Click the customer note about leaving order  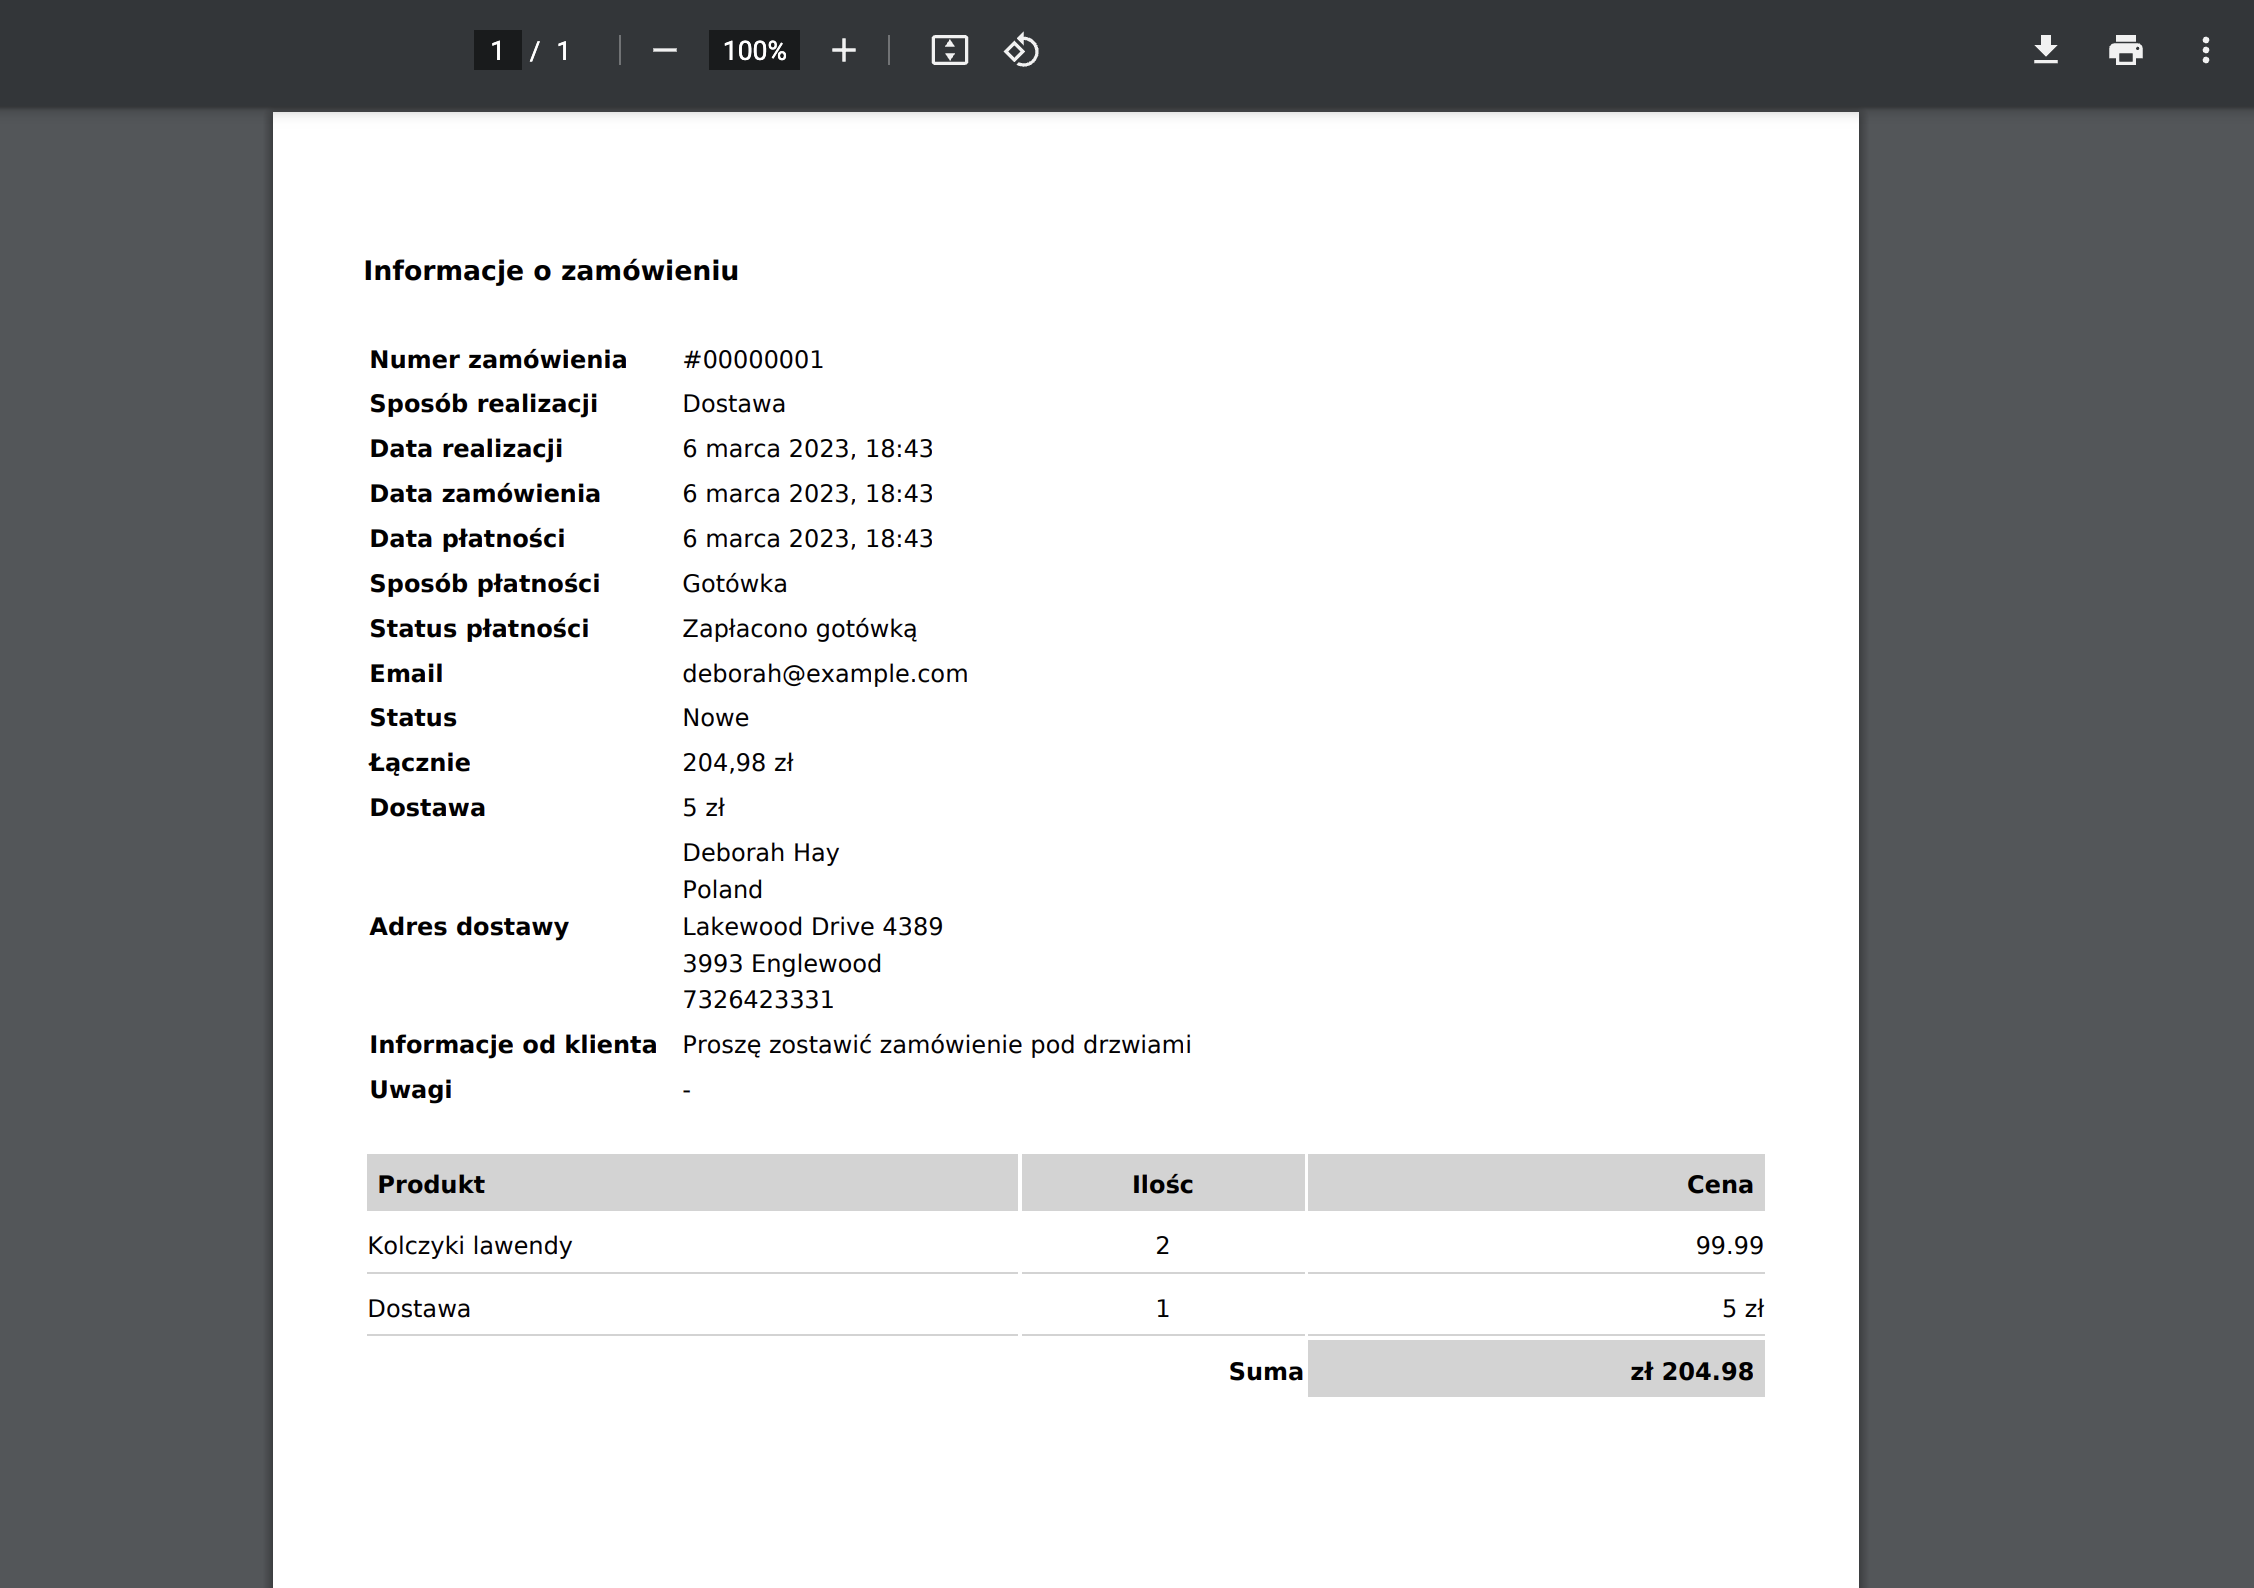pos(936,1044)
